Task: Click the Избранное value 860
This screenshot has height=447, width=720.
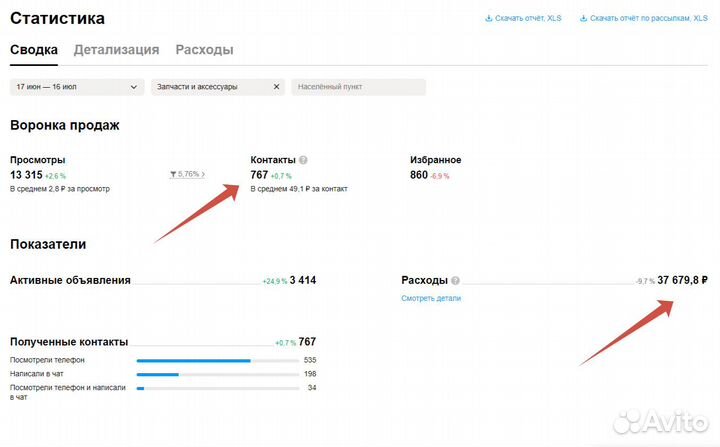Action: [419, 175]
